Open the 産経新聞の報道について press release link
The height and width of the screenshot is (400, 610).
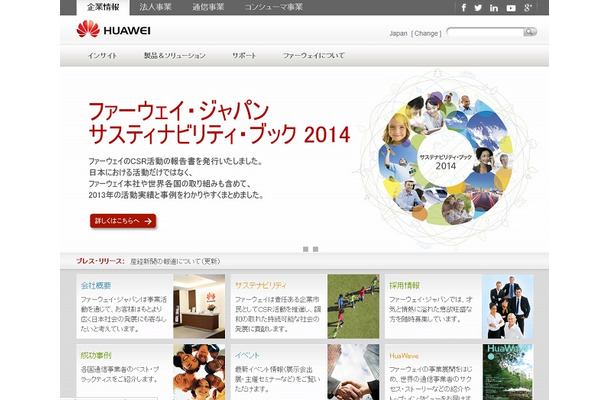175,261
